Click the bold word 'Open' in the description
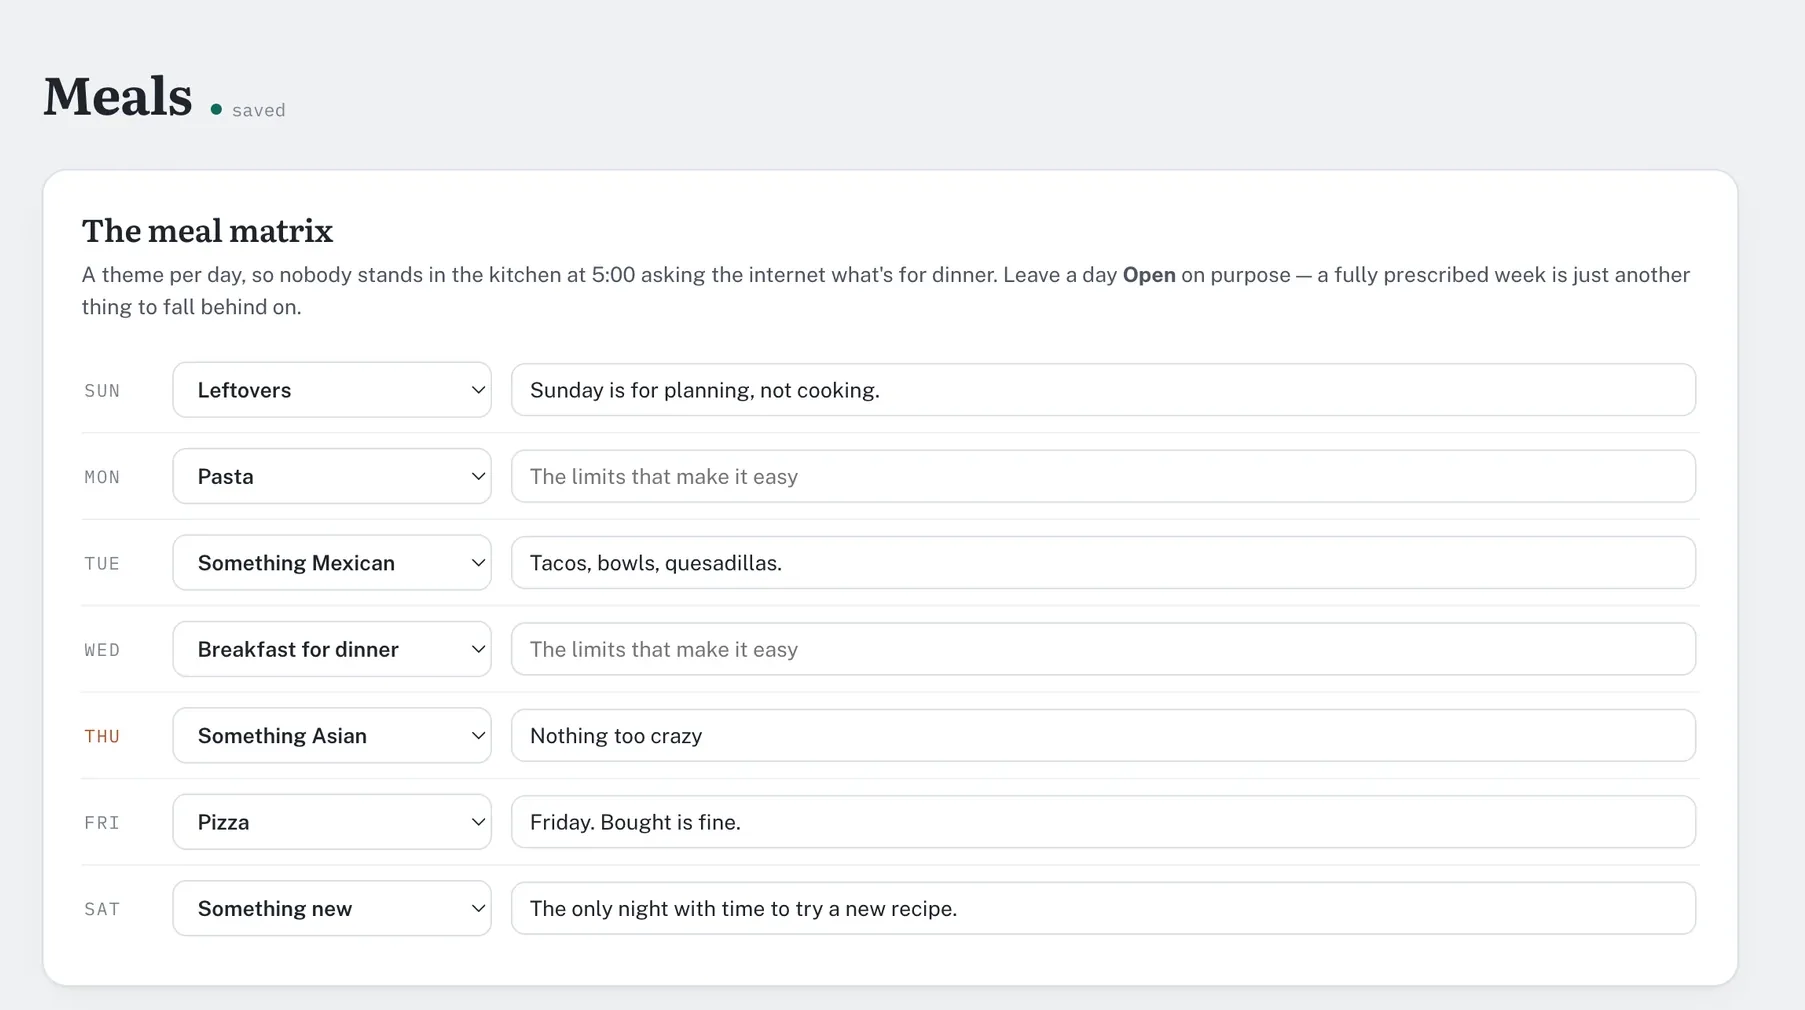Screen dimensions: 1805x1010 click(x=1149, y=275)
